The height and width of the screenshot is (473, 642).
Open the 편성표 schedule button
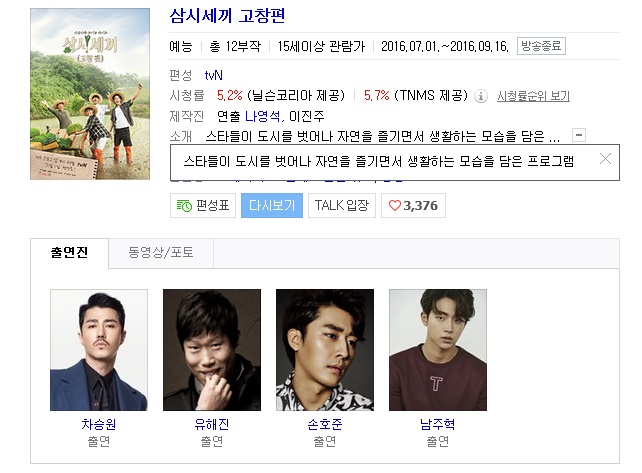(x=203, y=206)
